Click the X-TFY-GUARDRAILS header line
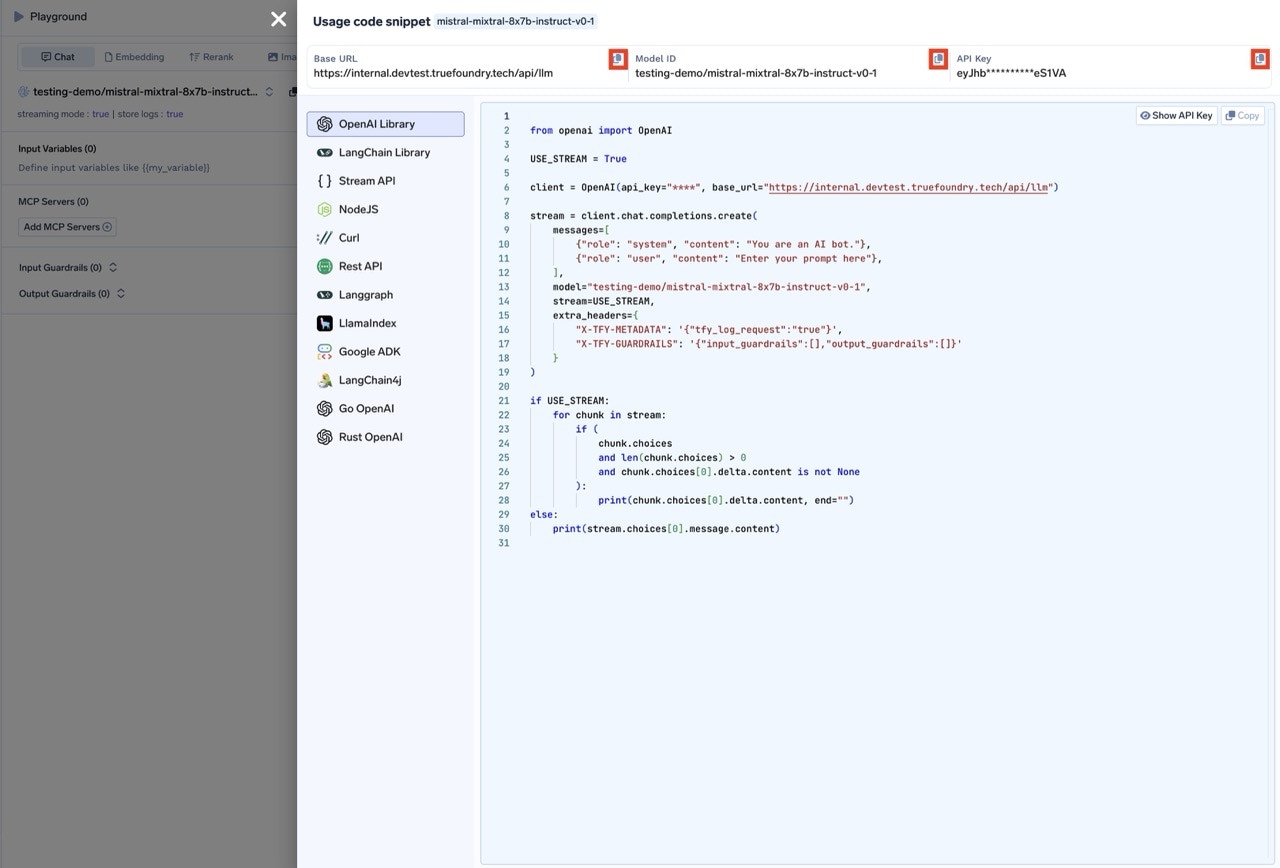Viewport: 1280px width, 868px height. point(769,343)
